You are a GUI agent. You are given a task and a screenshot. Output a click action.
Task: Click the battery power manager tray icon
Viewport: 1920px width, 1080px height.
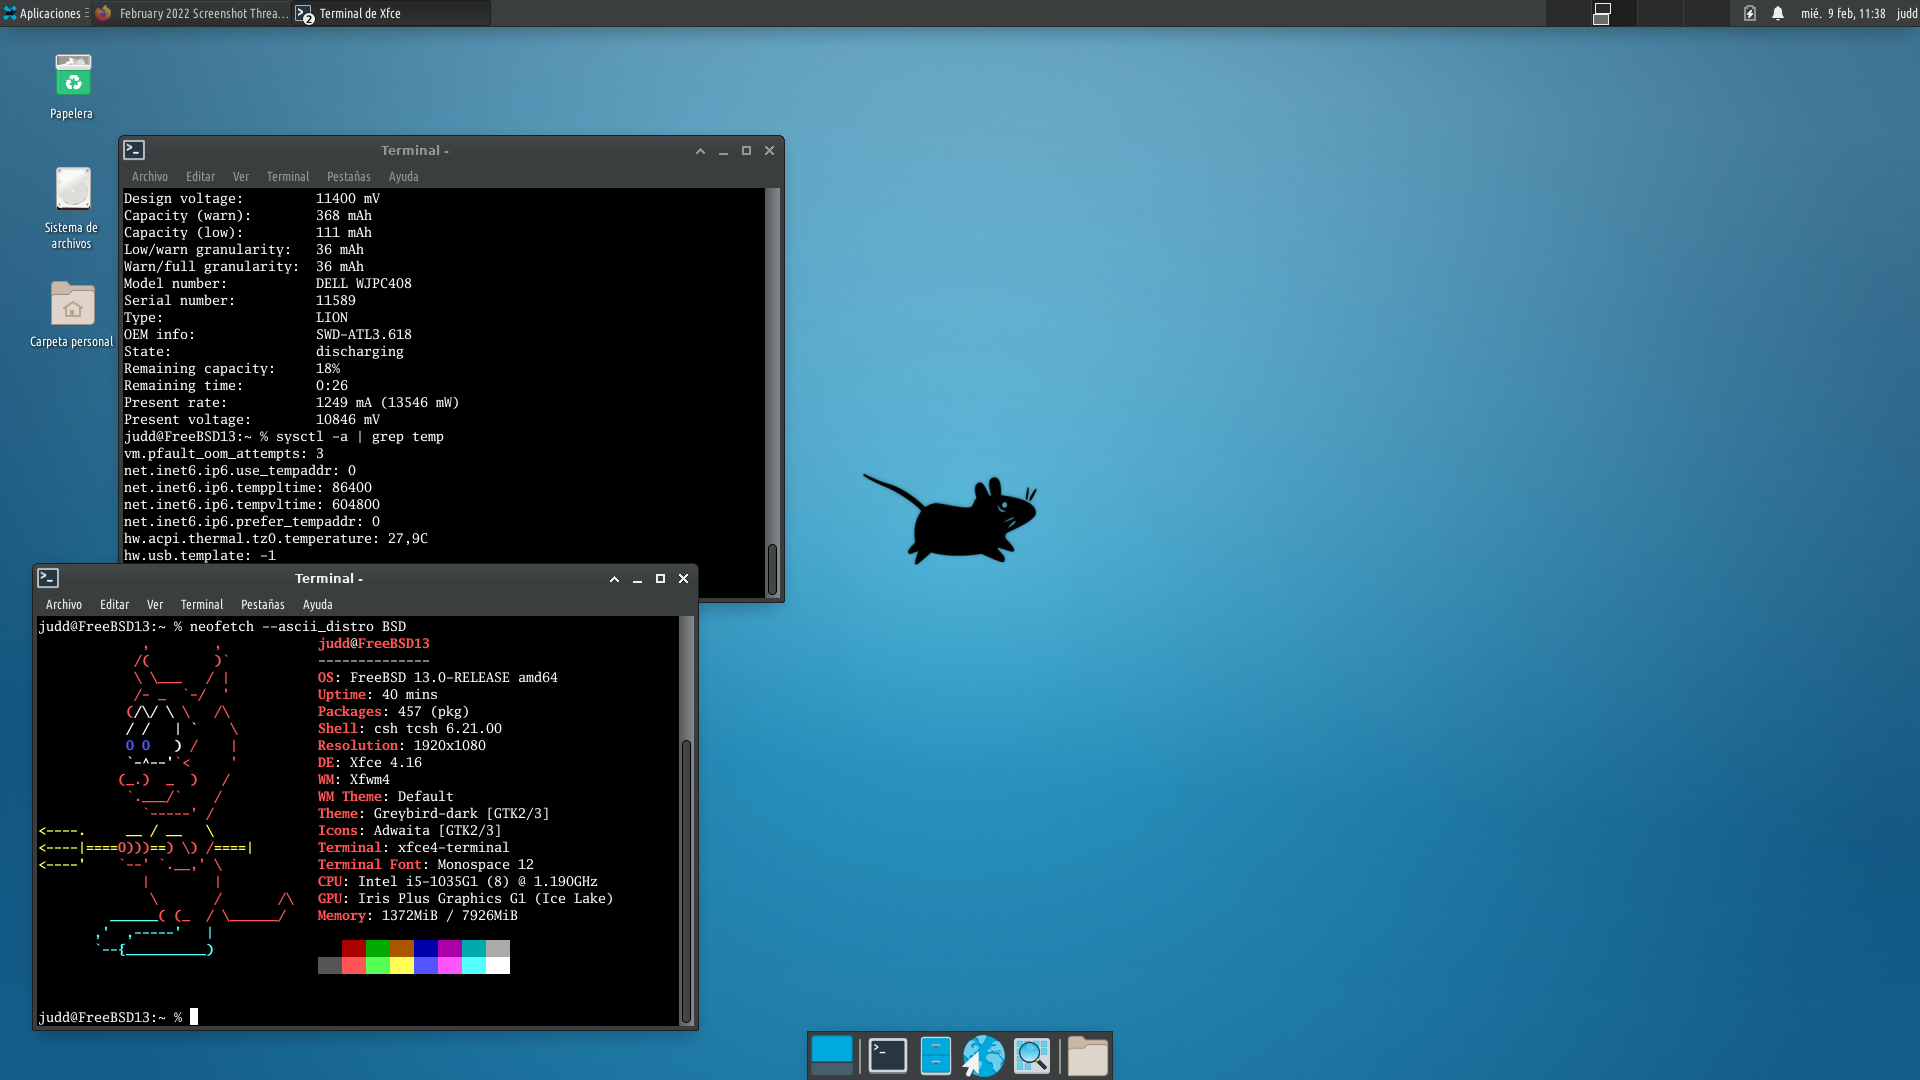[x=1749, y=13]
